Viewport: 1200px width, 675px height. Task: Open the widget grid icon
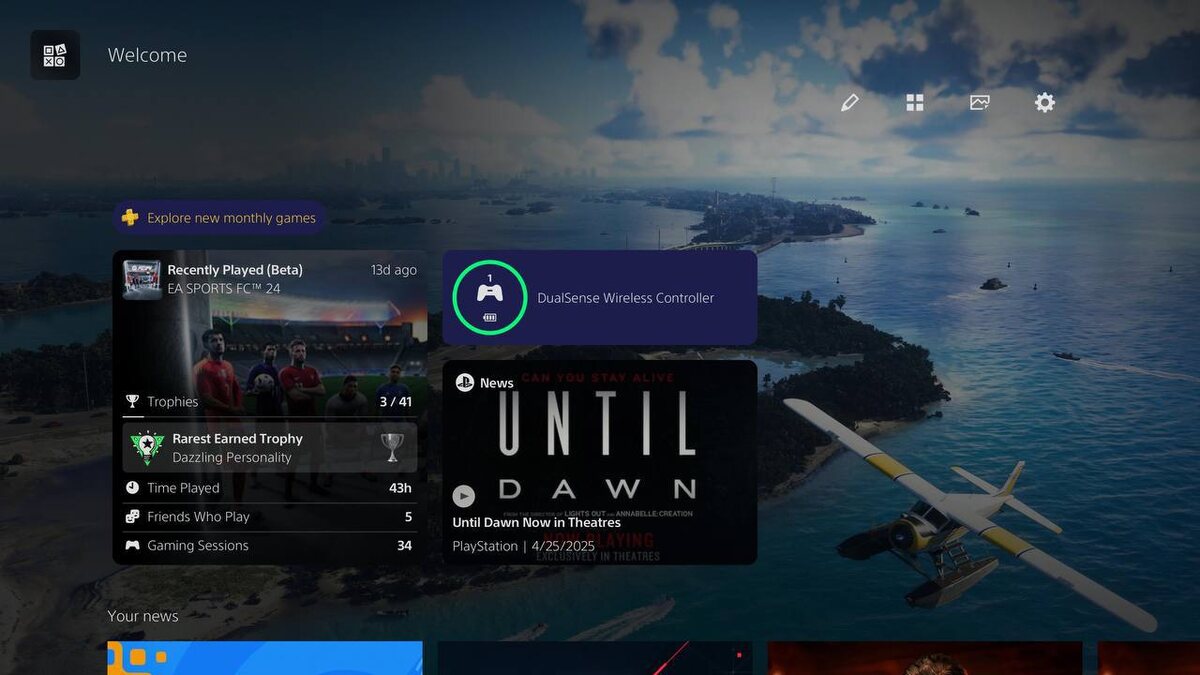(x=915, y=103)
